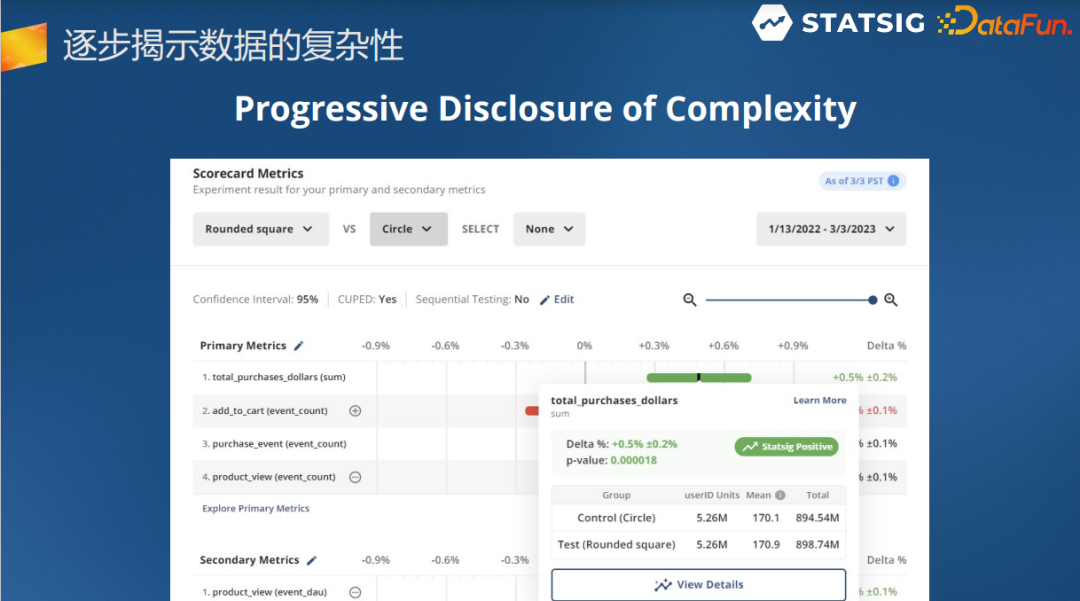The width and height of the screenshot is (1080, 601).
Task: Click the Statsig Positive badge
Action: click(786, 447)
